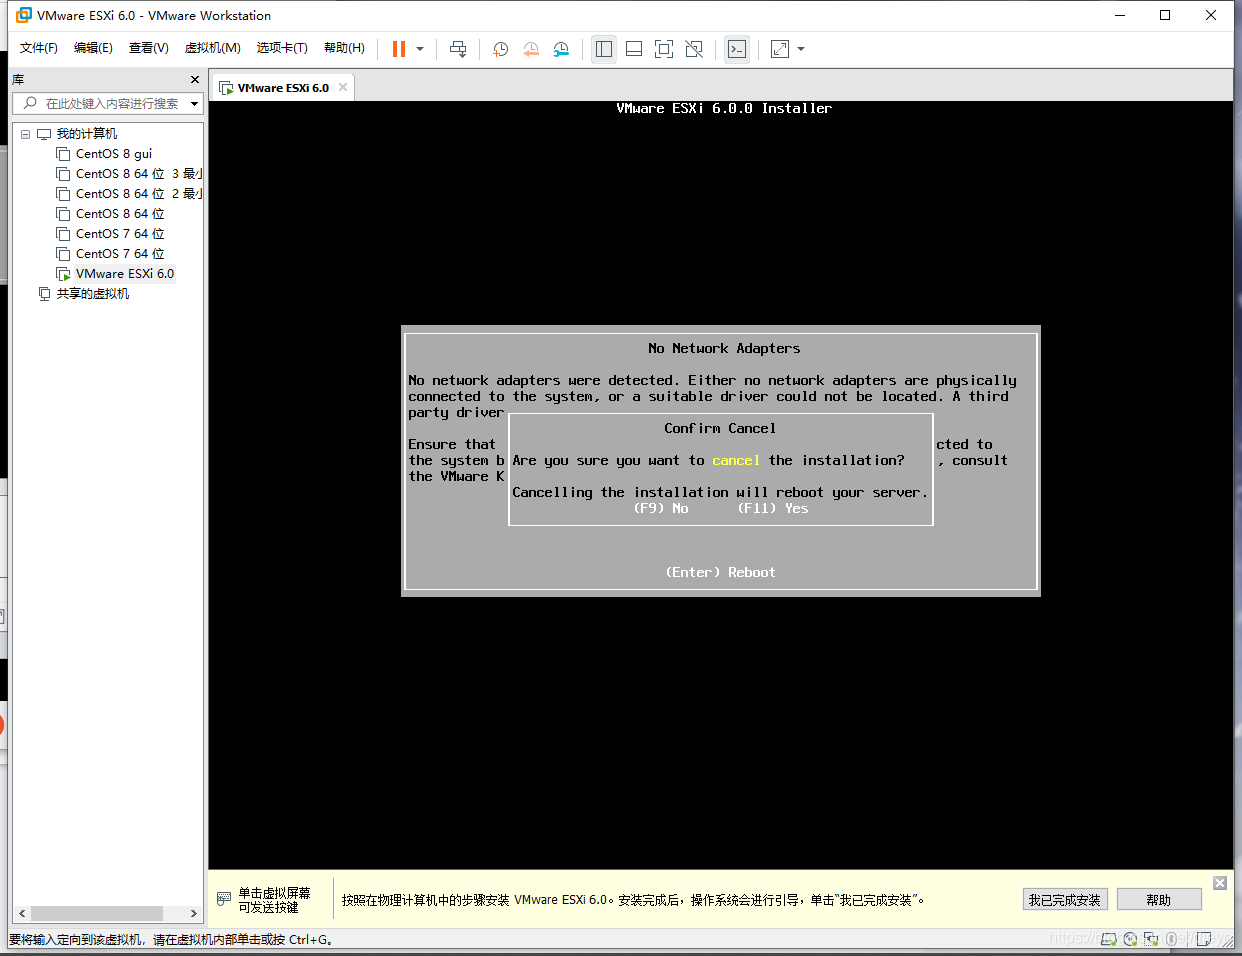This screenshot has height=956, width=1242.
Task: Click the 我已完成安装 button
Action: (1065, 899)
